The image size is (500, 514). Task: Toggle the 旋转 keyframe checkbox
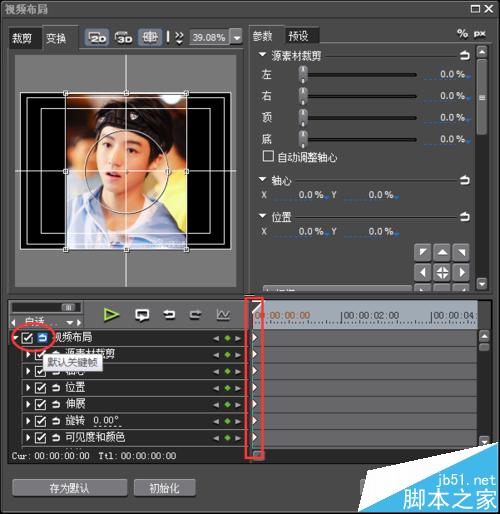coord(40,421)
